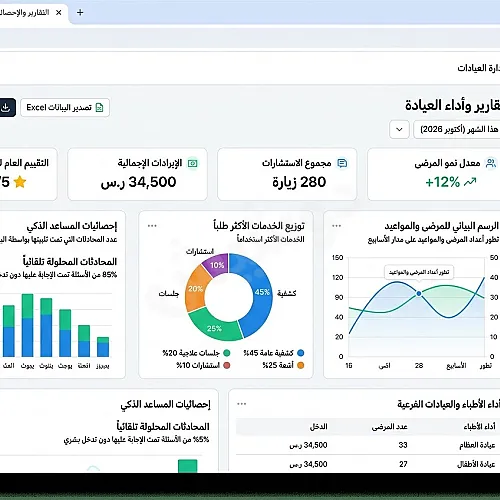Image resolution: width=500 pixels, height=500 pixels.
Task: Click the cell showing 27 patients
Action: (403, 464)
